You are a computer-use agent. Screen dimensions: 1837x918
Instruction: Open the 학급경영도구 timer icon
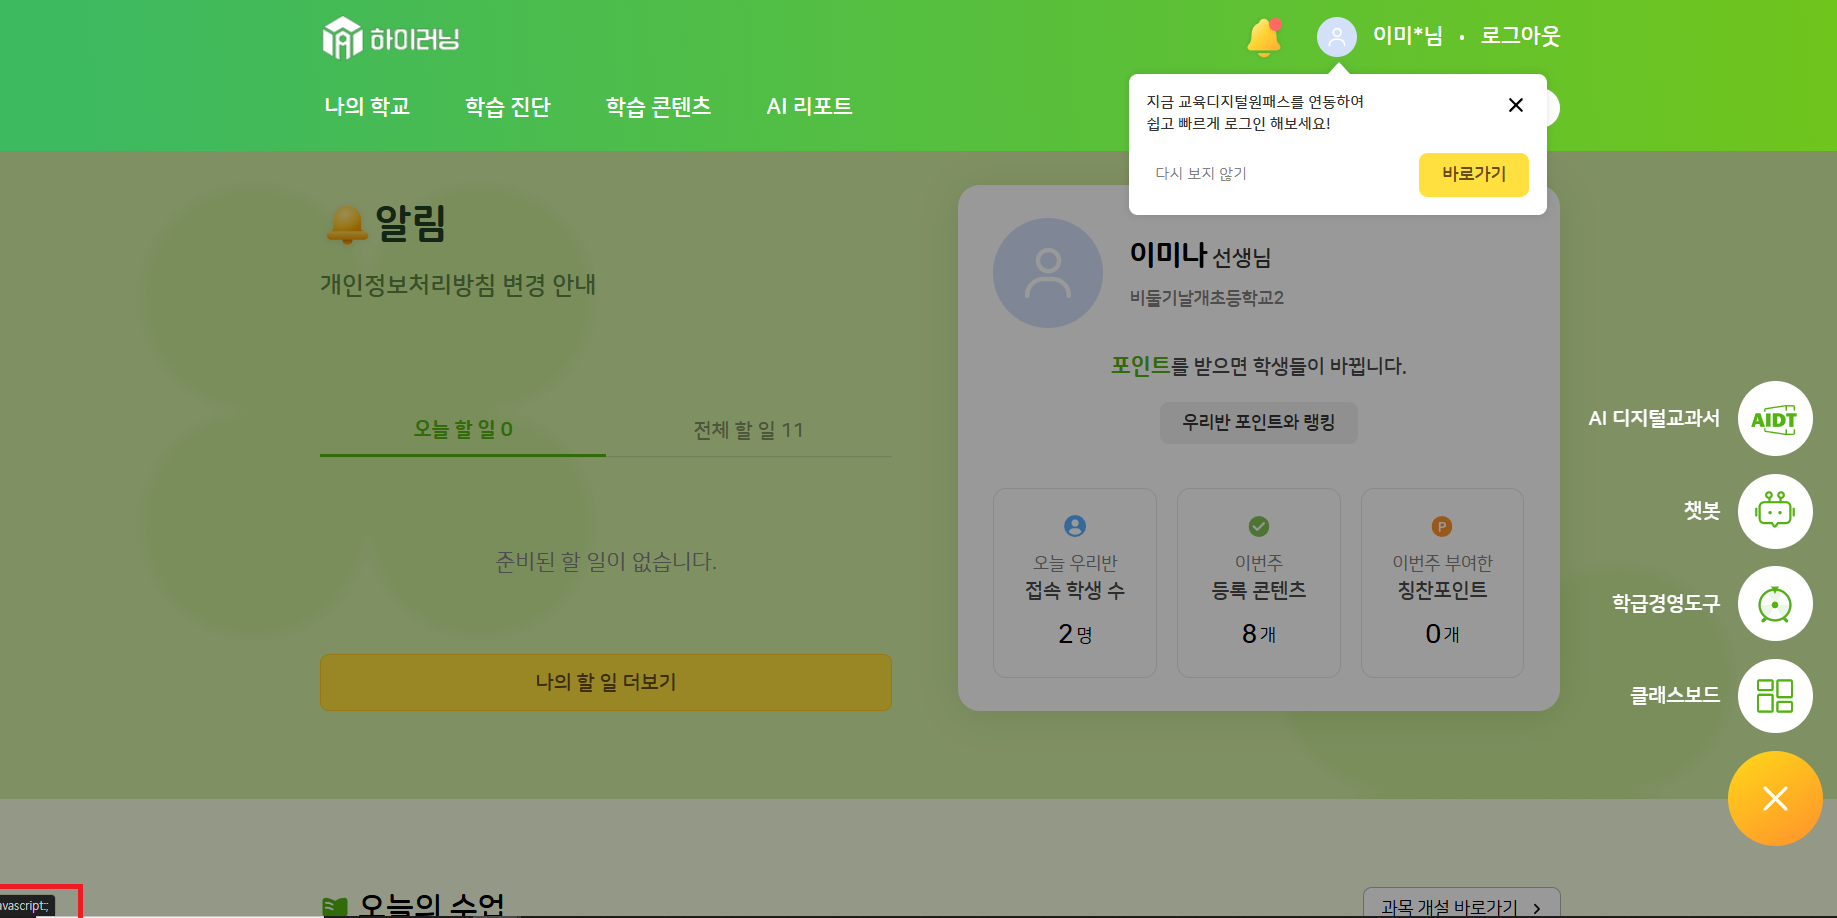(1774, 604)
